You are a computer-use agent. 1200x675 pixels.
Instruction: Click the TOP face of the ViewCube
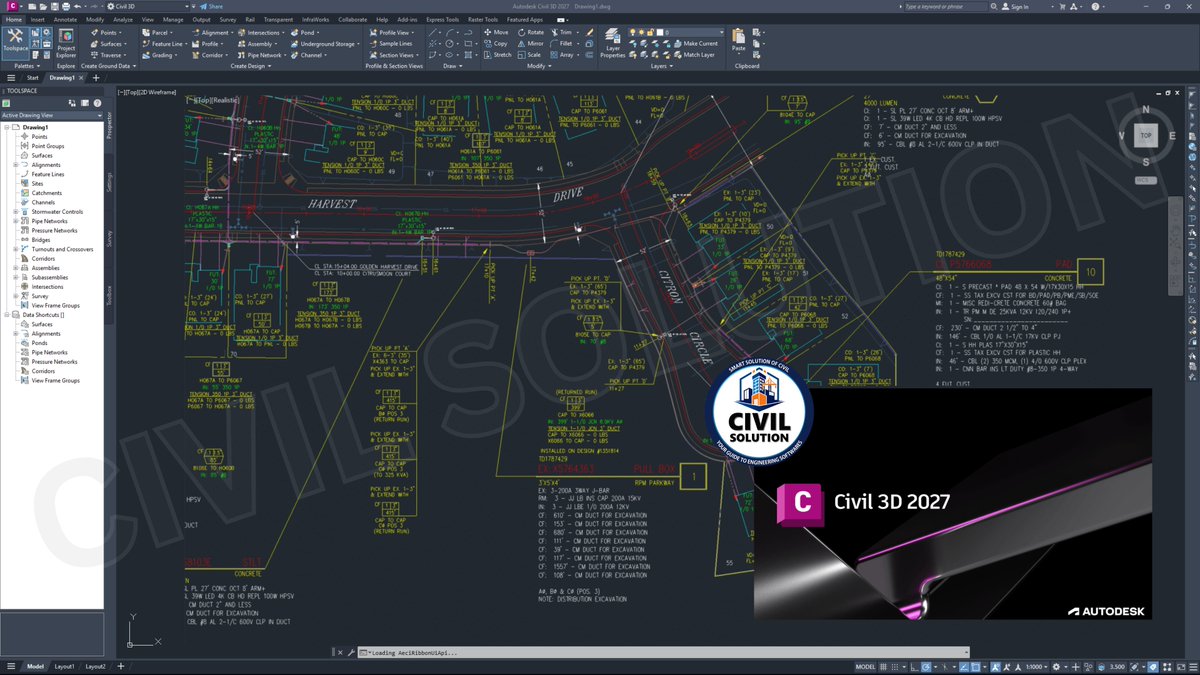point(1146,135)
